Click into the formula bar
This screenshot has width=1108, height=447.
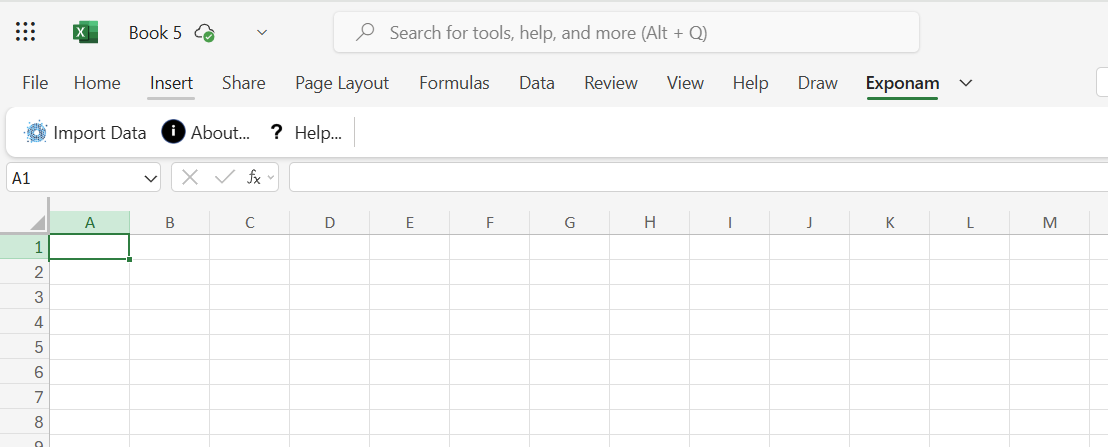pos(698,177)
